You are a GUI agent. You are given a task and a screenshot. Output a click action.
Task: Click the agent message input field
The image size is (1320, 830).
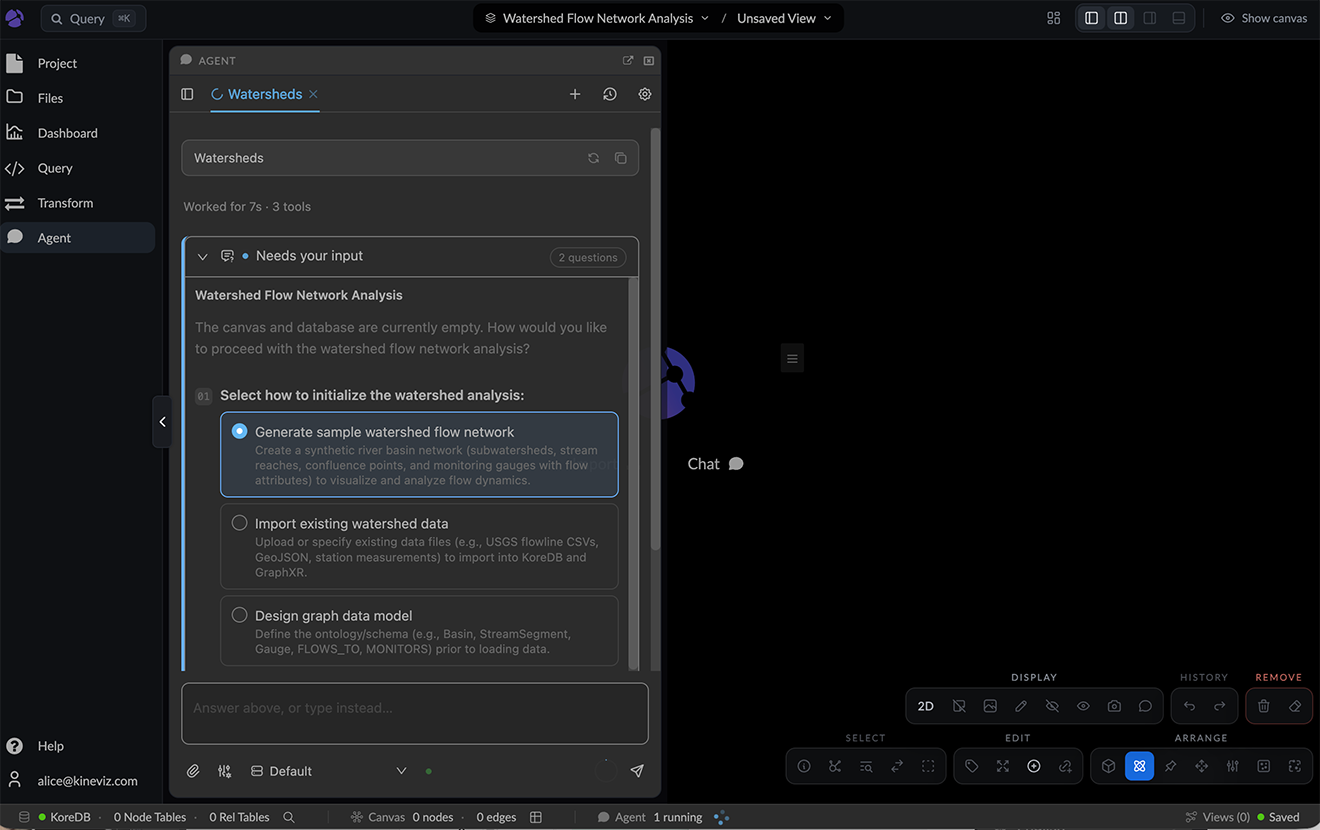coord(415,713)
